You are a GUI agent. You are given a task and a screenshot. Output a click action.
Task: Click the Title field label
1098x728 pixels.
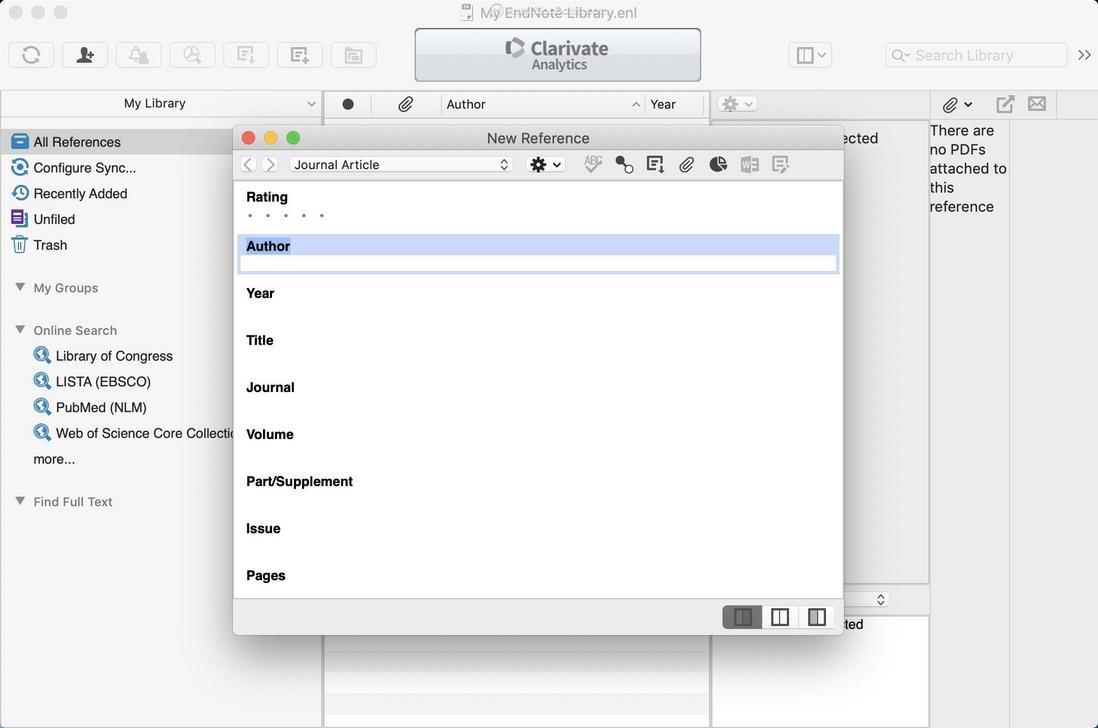pyautogui.click(x=259, y=340)
